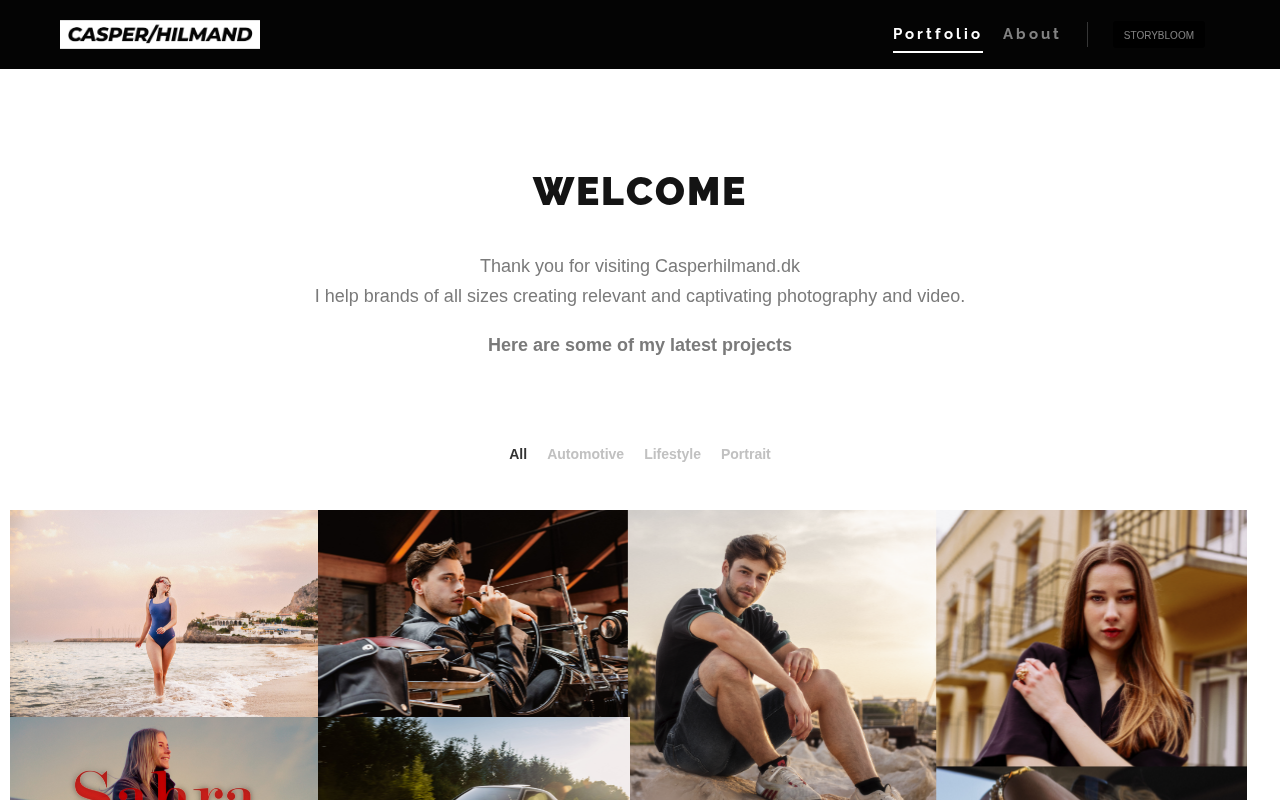Select the All filter
Viewport: 1280px width, 800px height.
pos(518,454)
